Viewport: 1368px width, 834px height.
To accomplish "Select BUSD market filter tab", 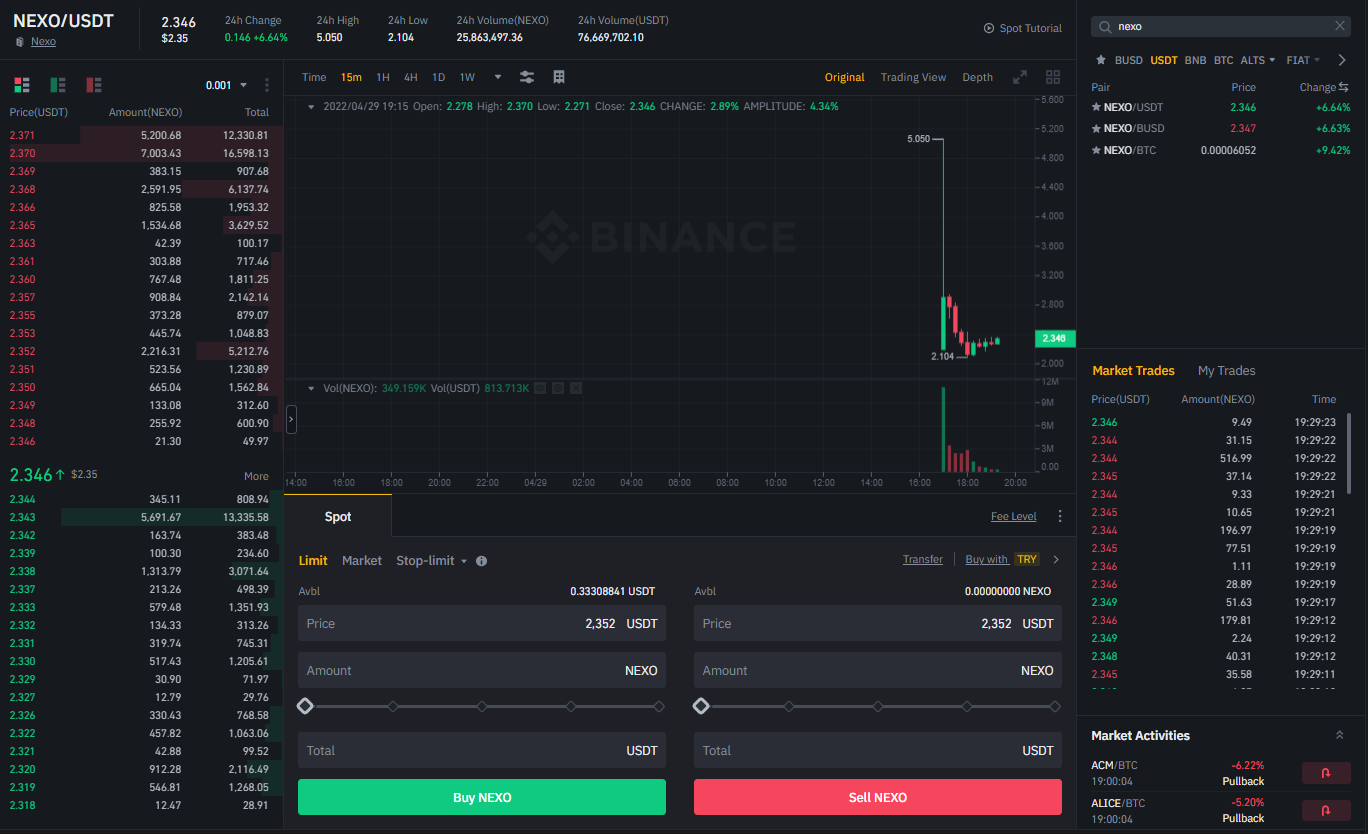I will [1128, 60].
